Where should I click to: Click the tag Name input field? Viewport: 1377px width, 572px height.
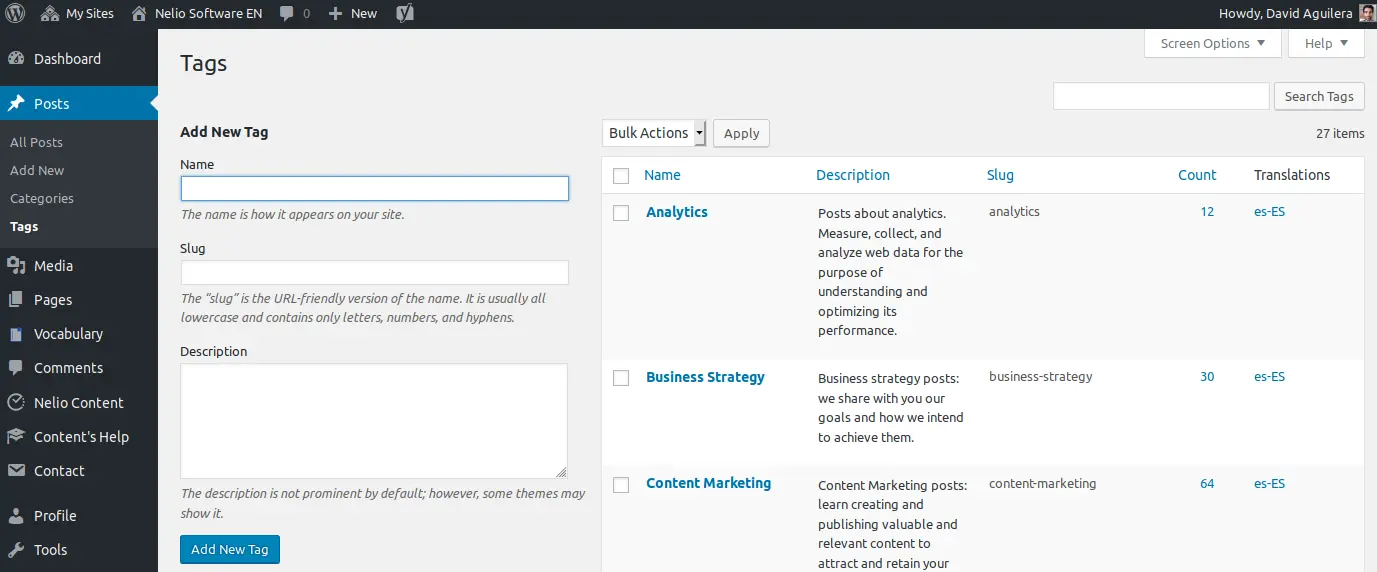click(374, 188)
